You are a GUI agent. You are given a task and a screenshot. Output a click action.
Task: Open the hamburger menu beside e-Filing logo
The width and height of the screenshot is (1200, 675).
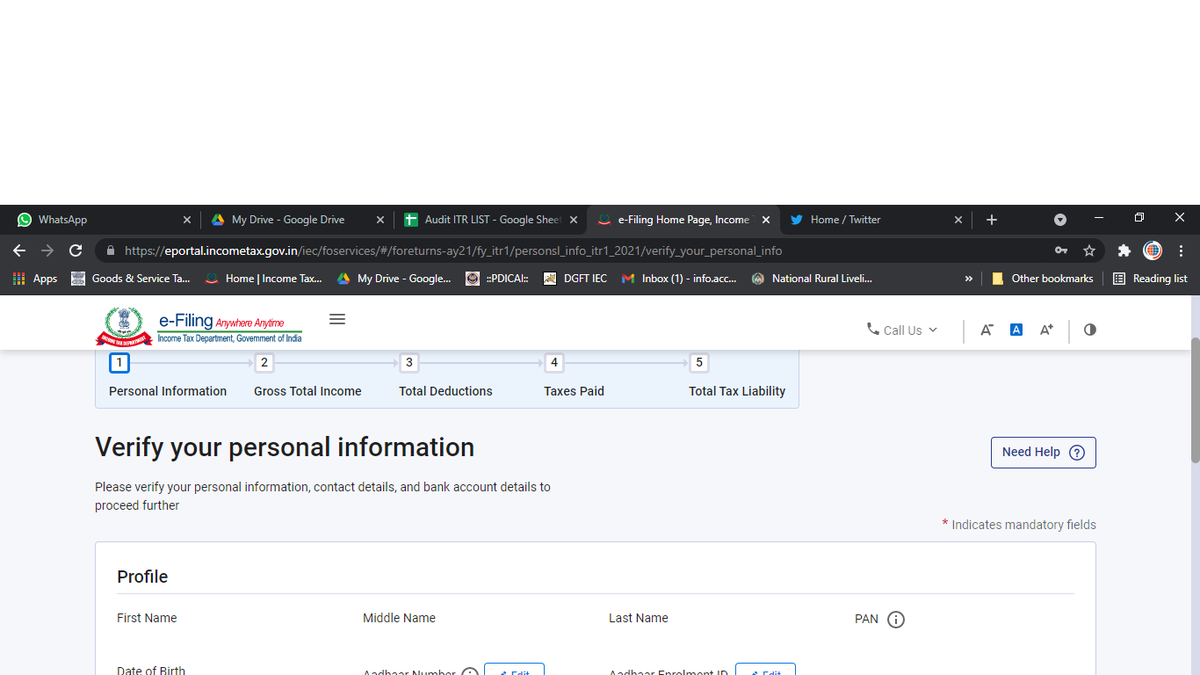click(337, 319)
